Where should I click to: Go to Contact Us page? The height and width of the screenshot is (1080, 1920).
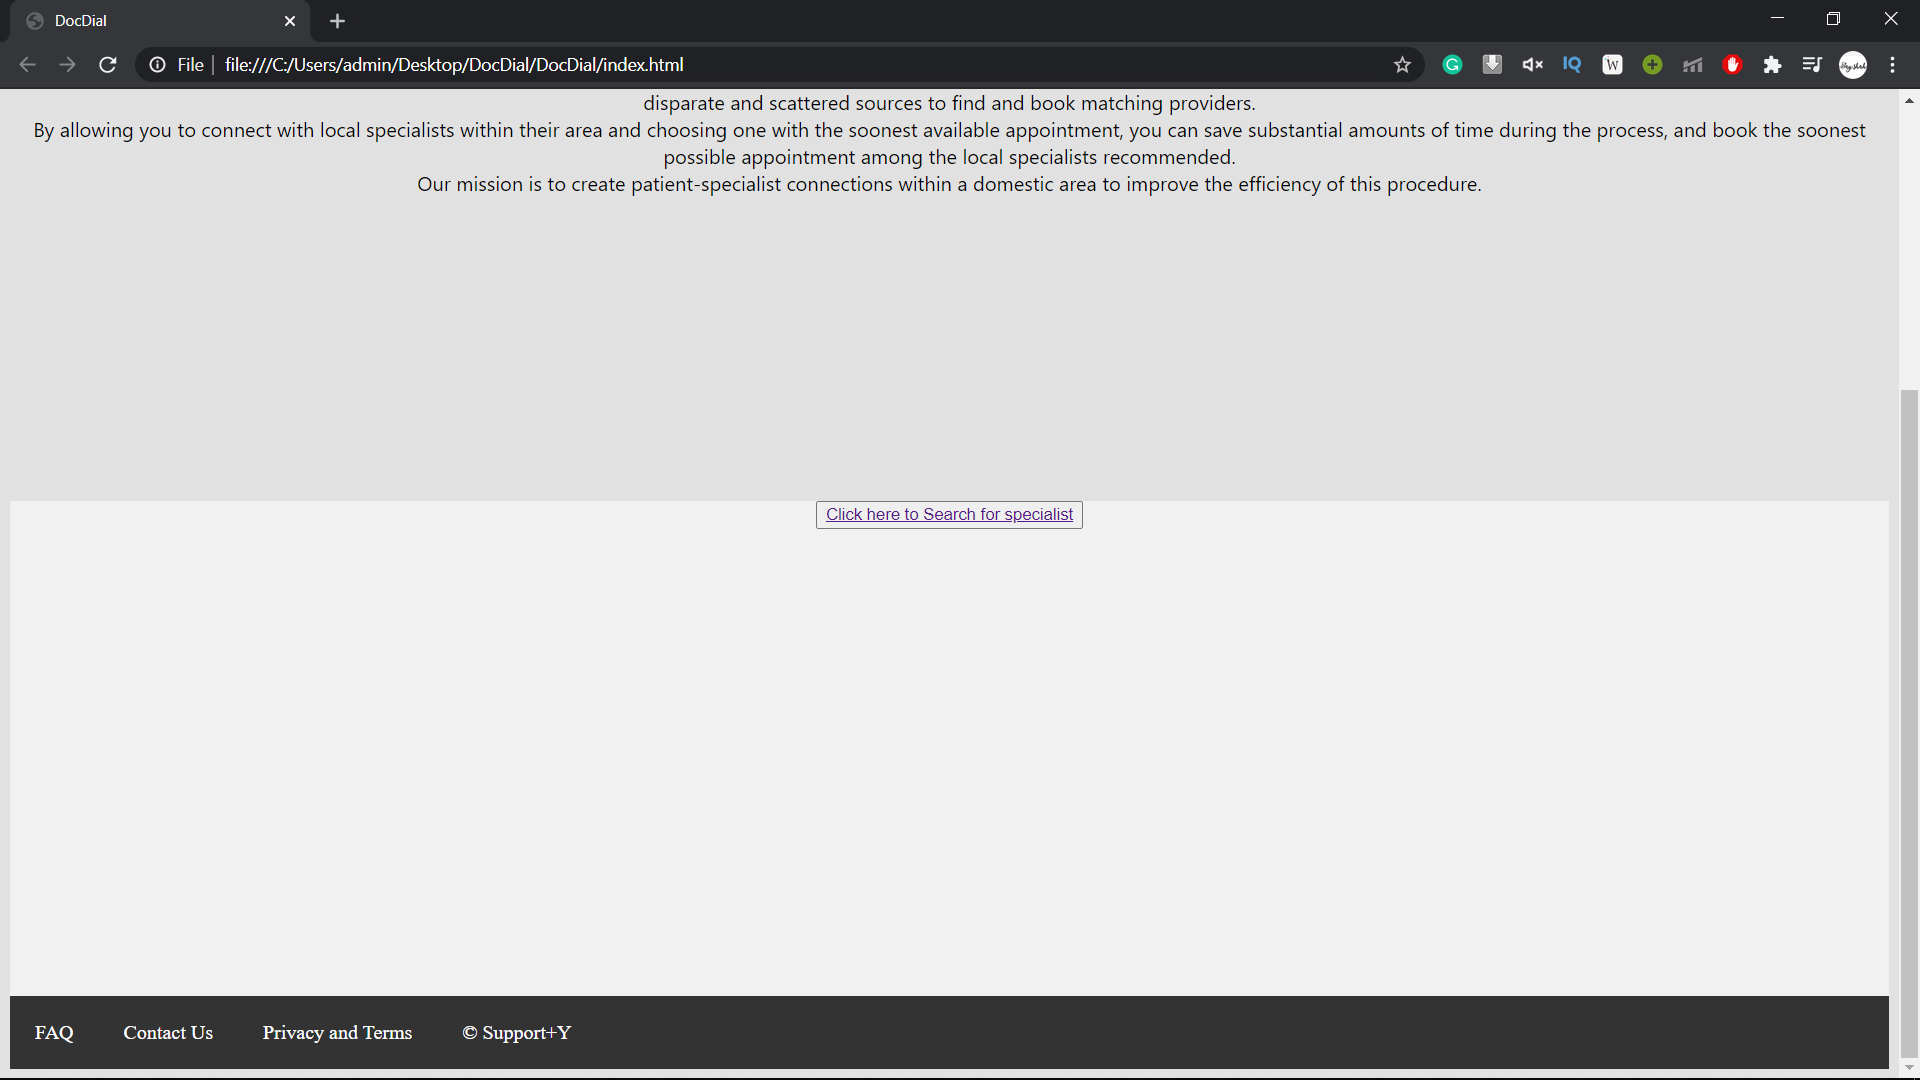coord(168,1033)
